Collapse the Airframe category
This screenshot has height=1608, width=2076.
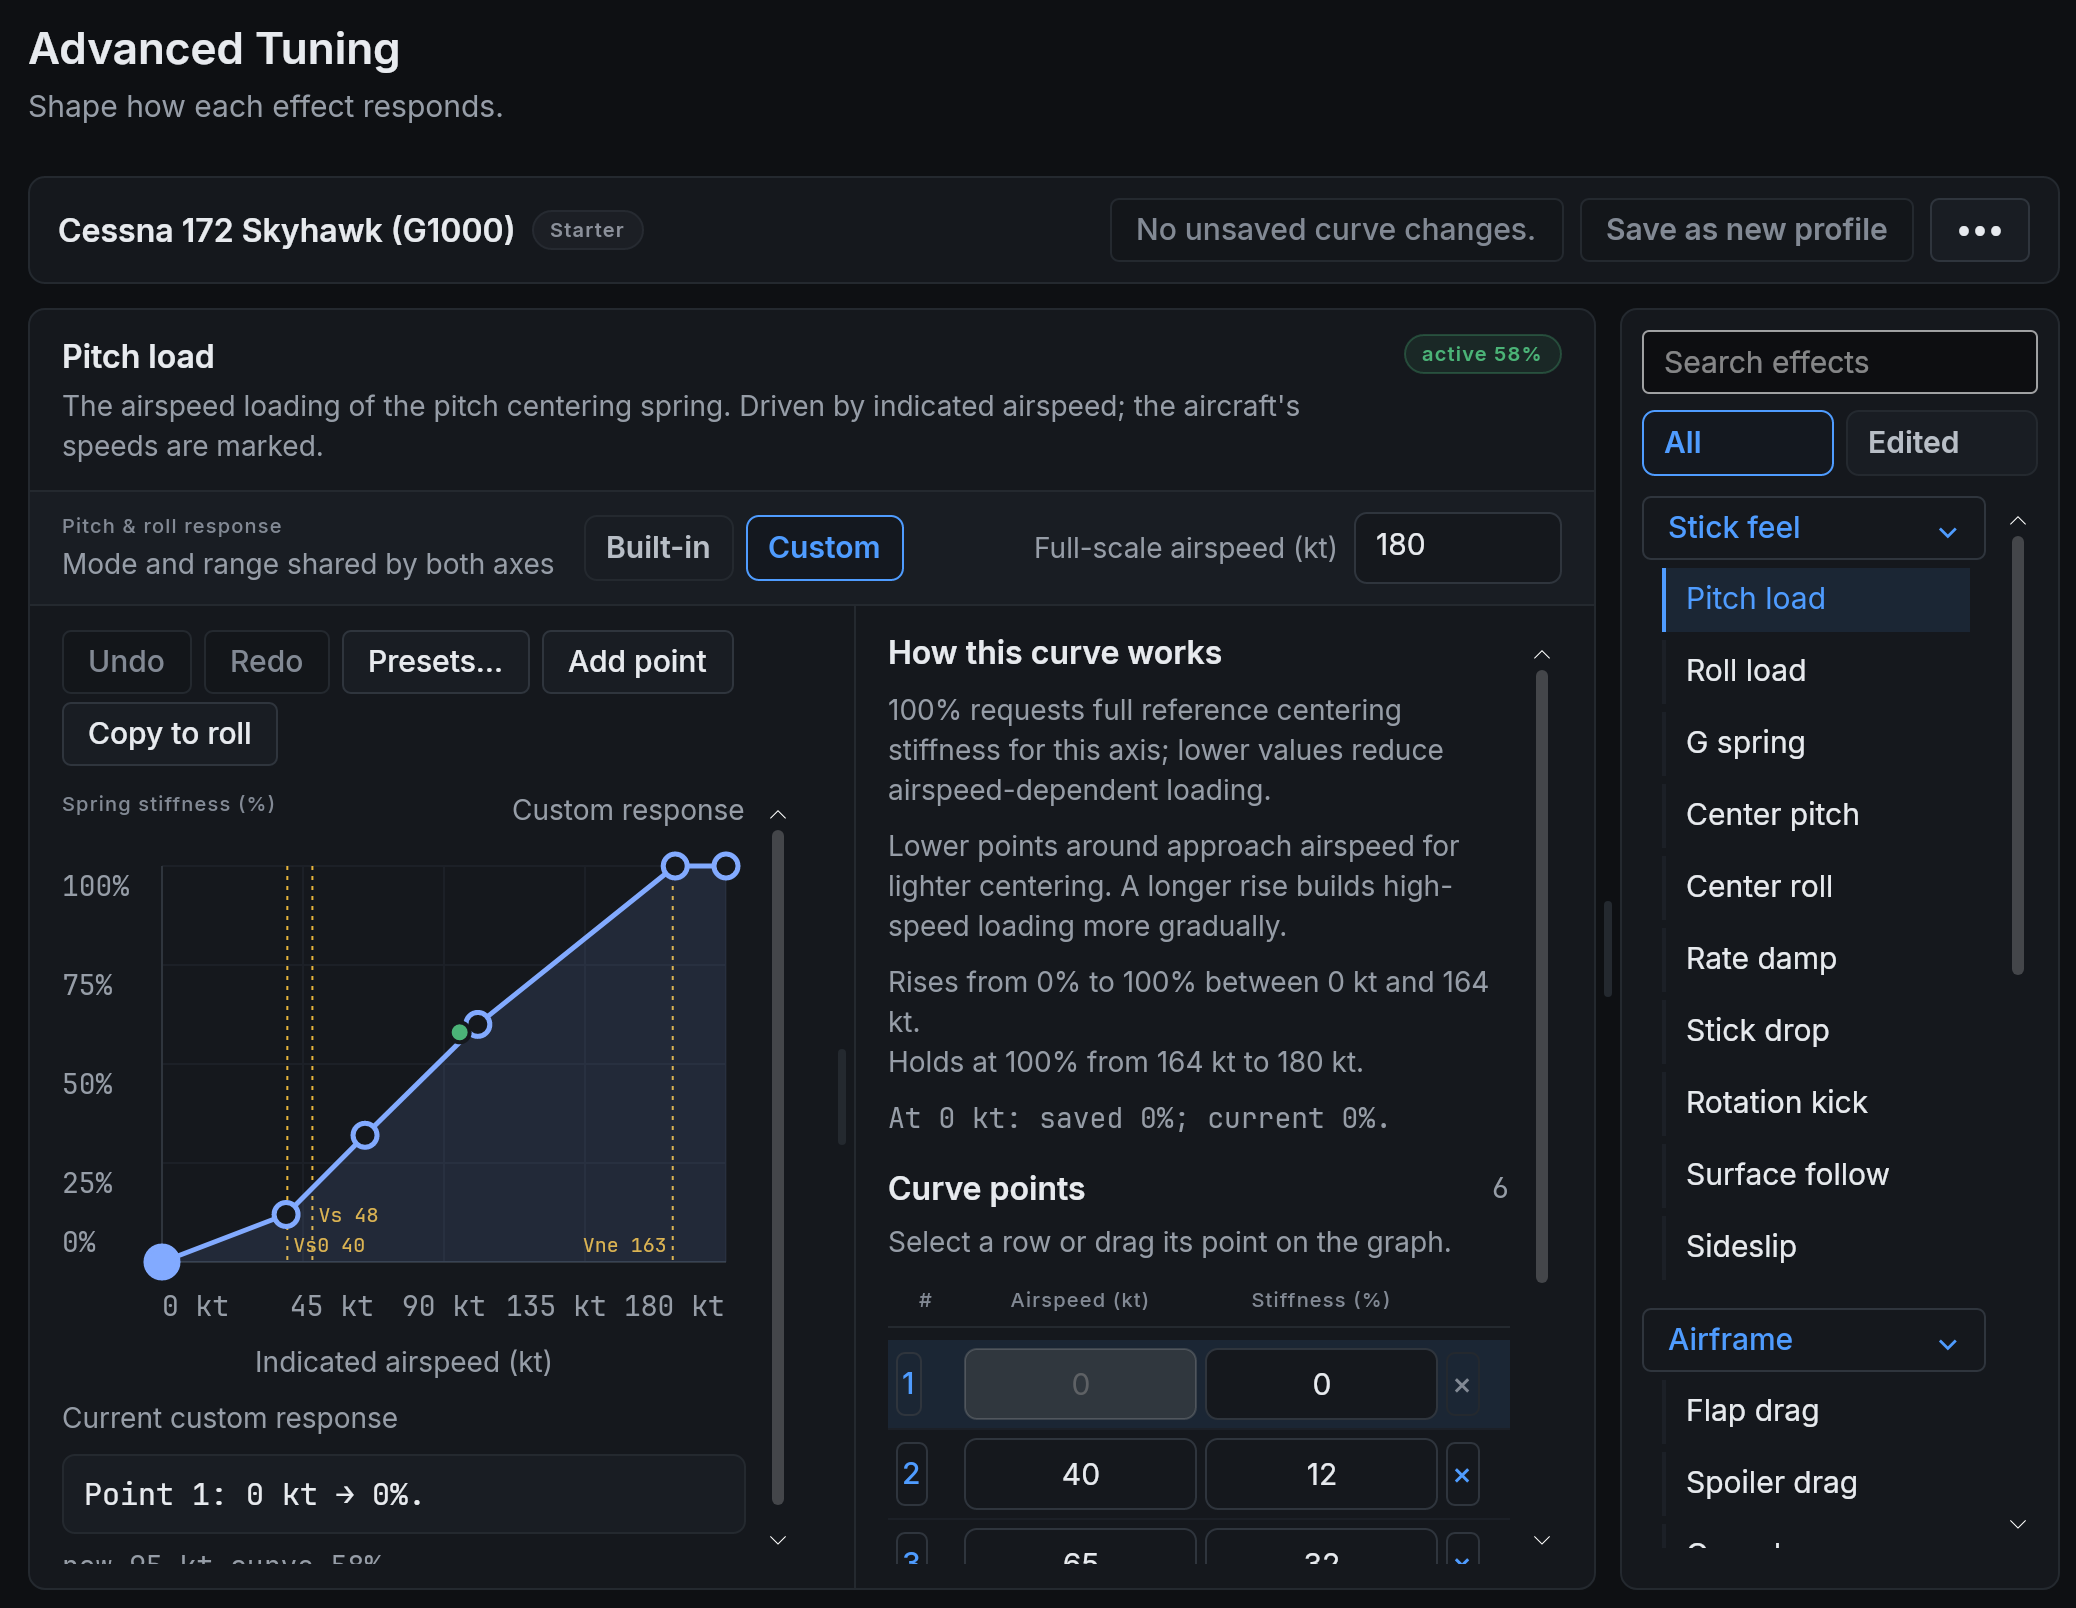[x=1813, y=1340]
